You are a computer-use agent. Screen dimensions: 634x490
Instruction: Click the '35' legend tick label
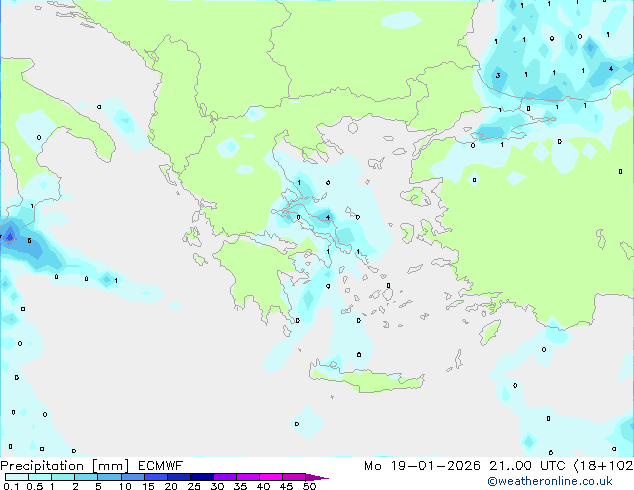240,486
